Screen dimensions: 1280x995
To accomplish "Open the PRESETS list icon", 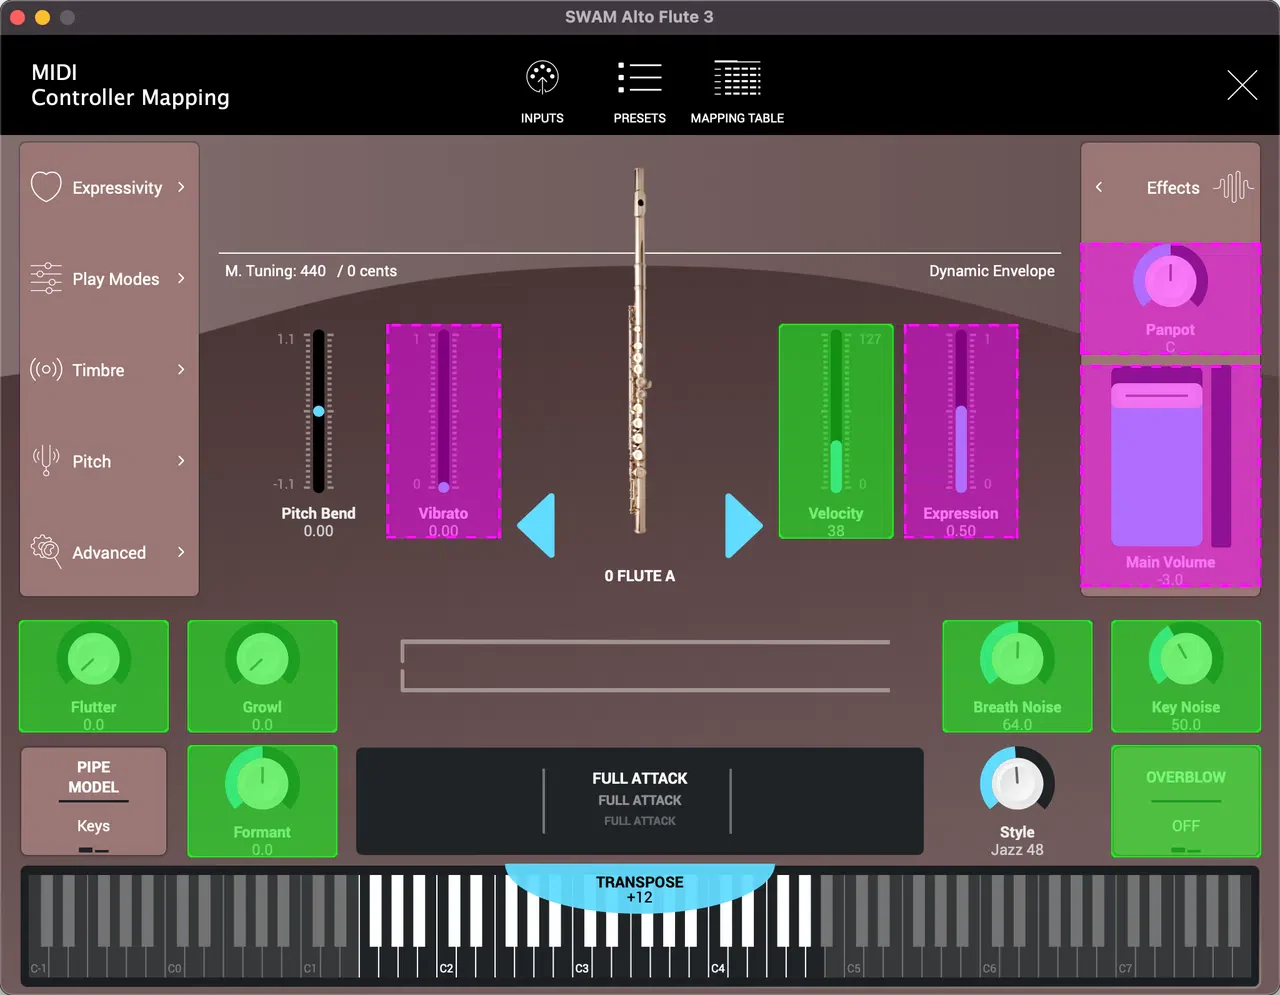I will pos(640,78).
